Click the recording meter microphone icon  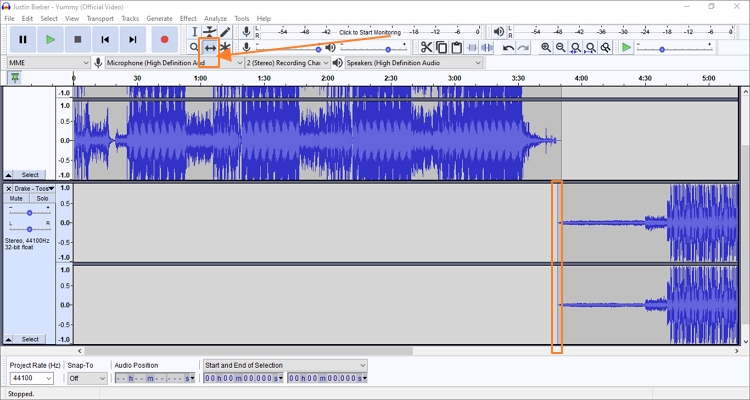[246, 32]
